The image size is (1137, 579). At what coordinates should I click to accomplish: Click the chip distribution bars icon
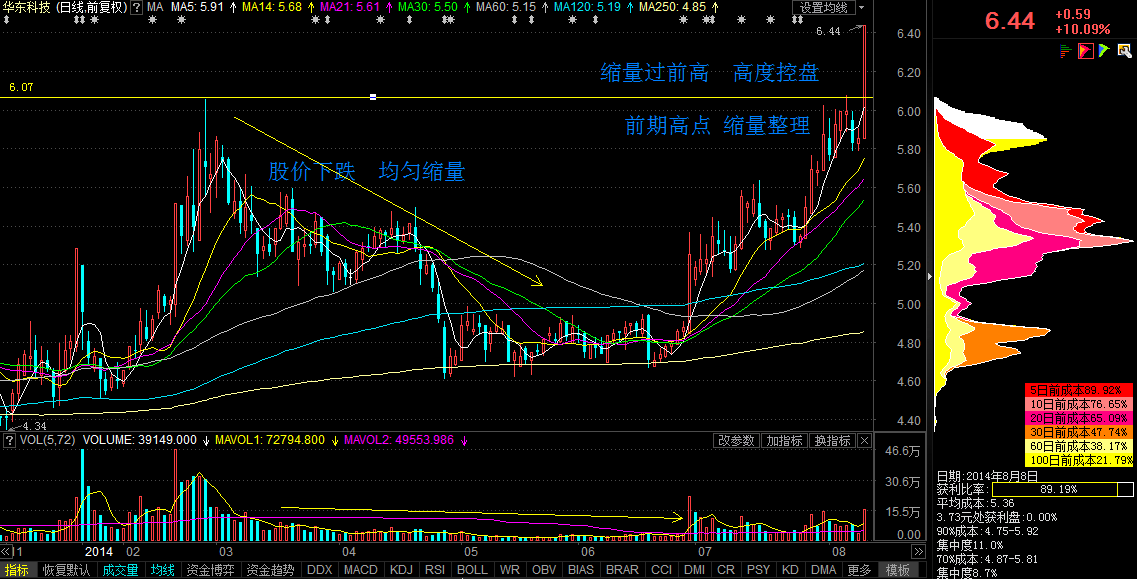(x=1067, y=51)
